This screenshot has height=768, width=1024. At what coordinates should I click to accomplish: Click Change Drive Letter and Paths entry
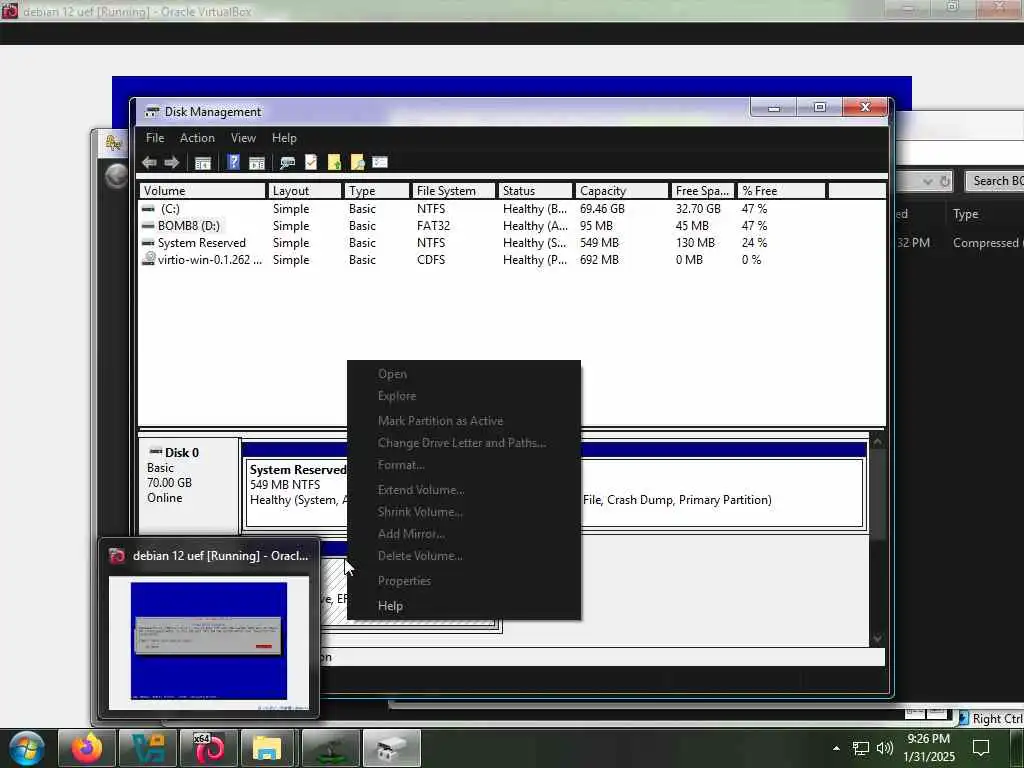(x=462, y=443)
